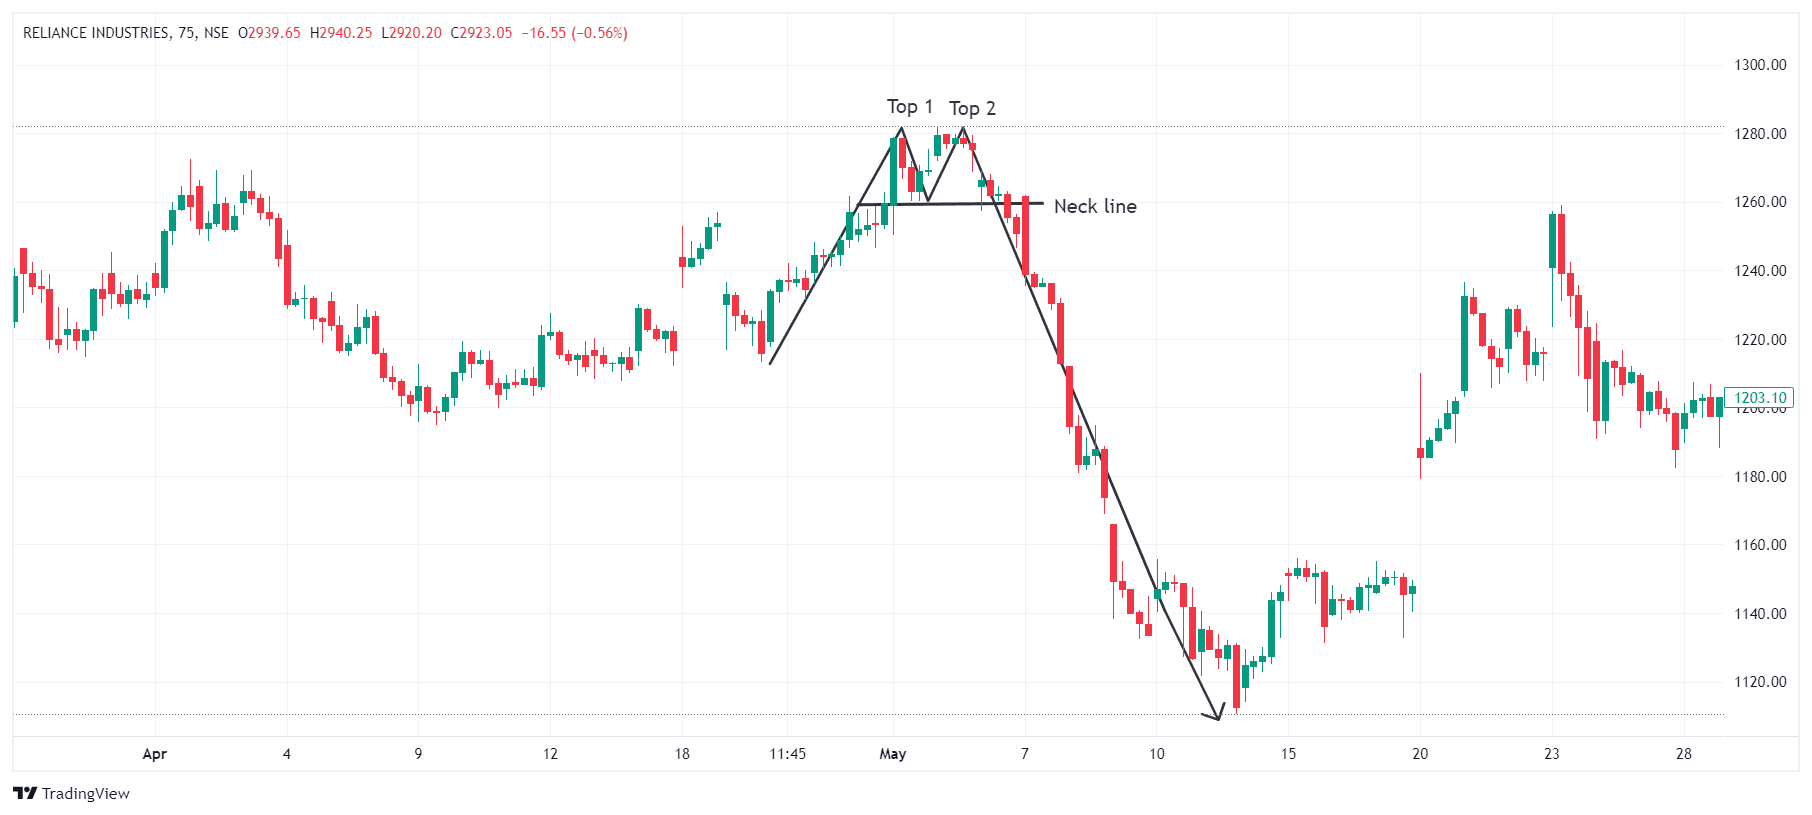Click the −16.55 (−0.56%) change value

[x=575, y=33]
